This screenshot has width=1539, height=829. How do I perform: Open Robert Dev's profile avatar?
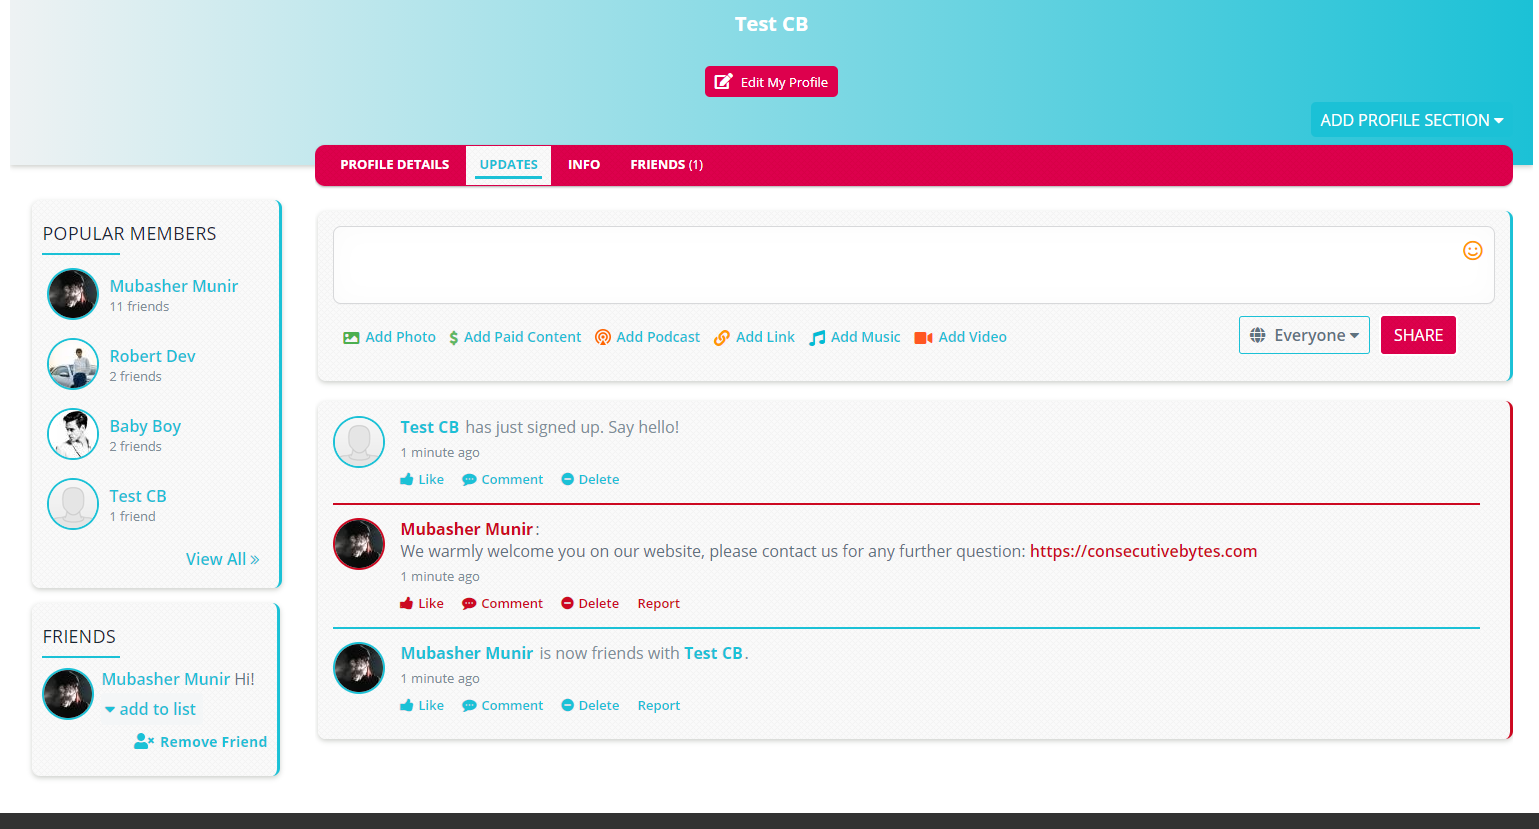tap(73, 364)
